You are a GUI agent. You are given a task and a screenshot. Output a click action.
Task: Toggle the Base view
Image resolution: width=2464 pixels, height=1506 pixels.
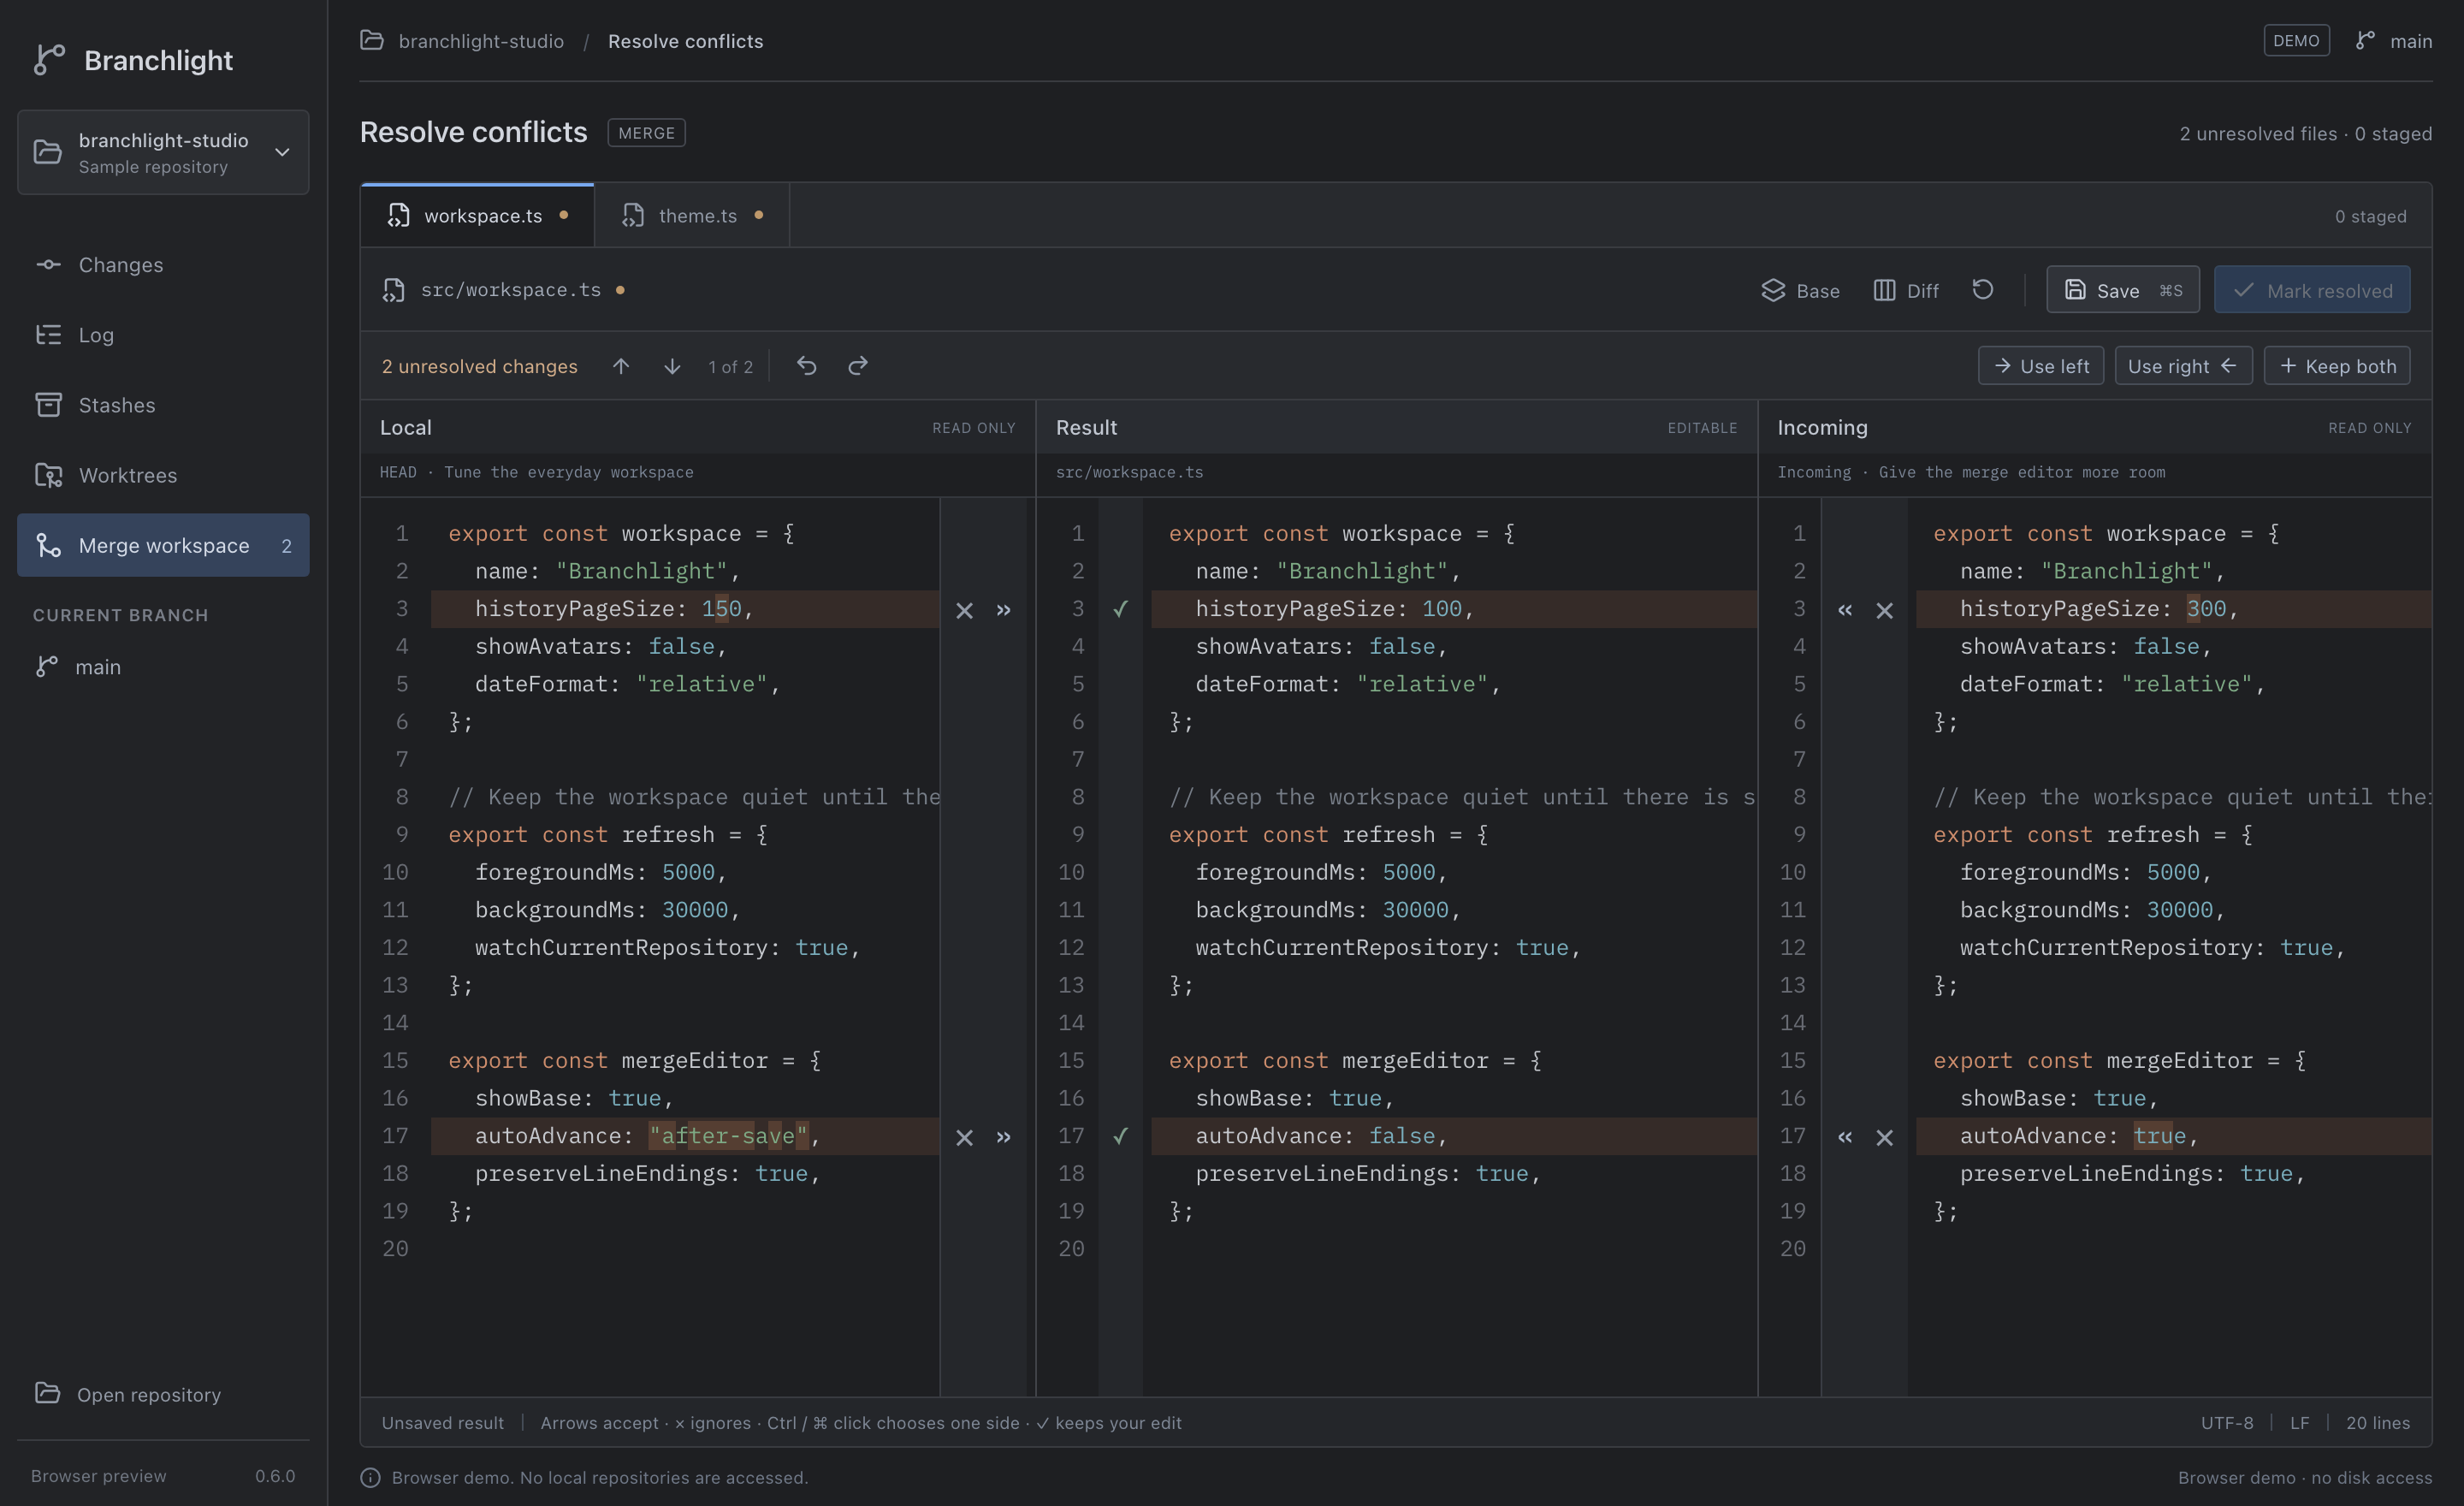1801,290
